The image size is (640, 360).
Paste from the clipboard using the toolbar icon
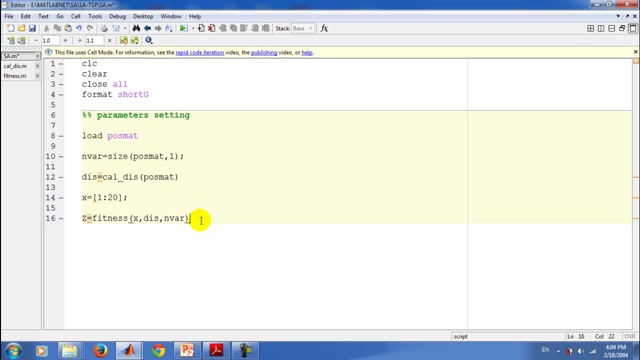tap(68, 28)
